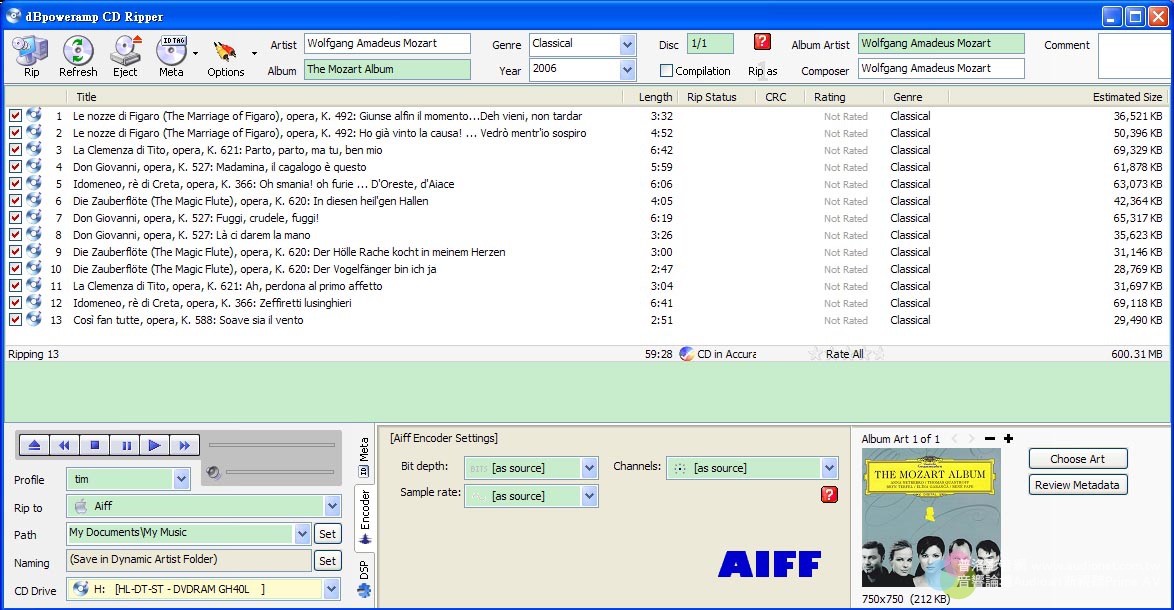Uncheck track 12 Zeffiretti lusinghieri
The width and height of the screenshot is (1174, 610).
click(15, 302)
